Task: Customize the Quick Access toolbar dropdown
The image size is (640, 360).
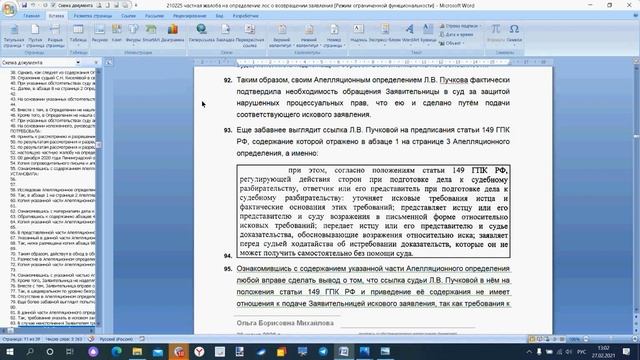Action: point(136,5)
